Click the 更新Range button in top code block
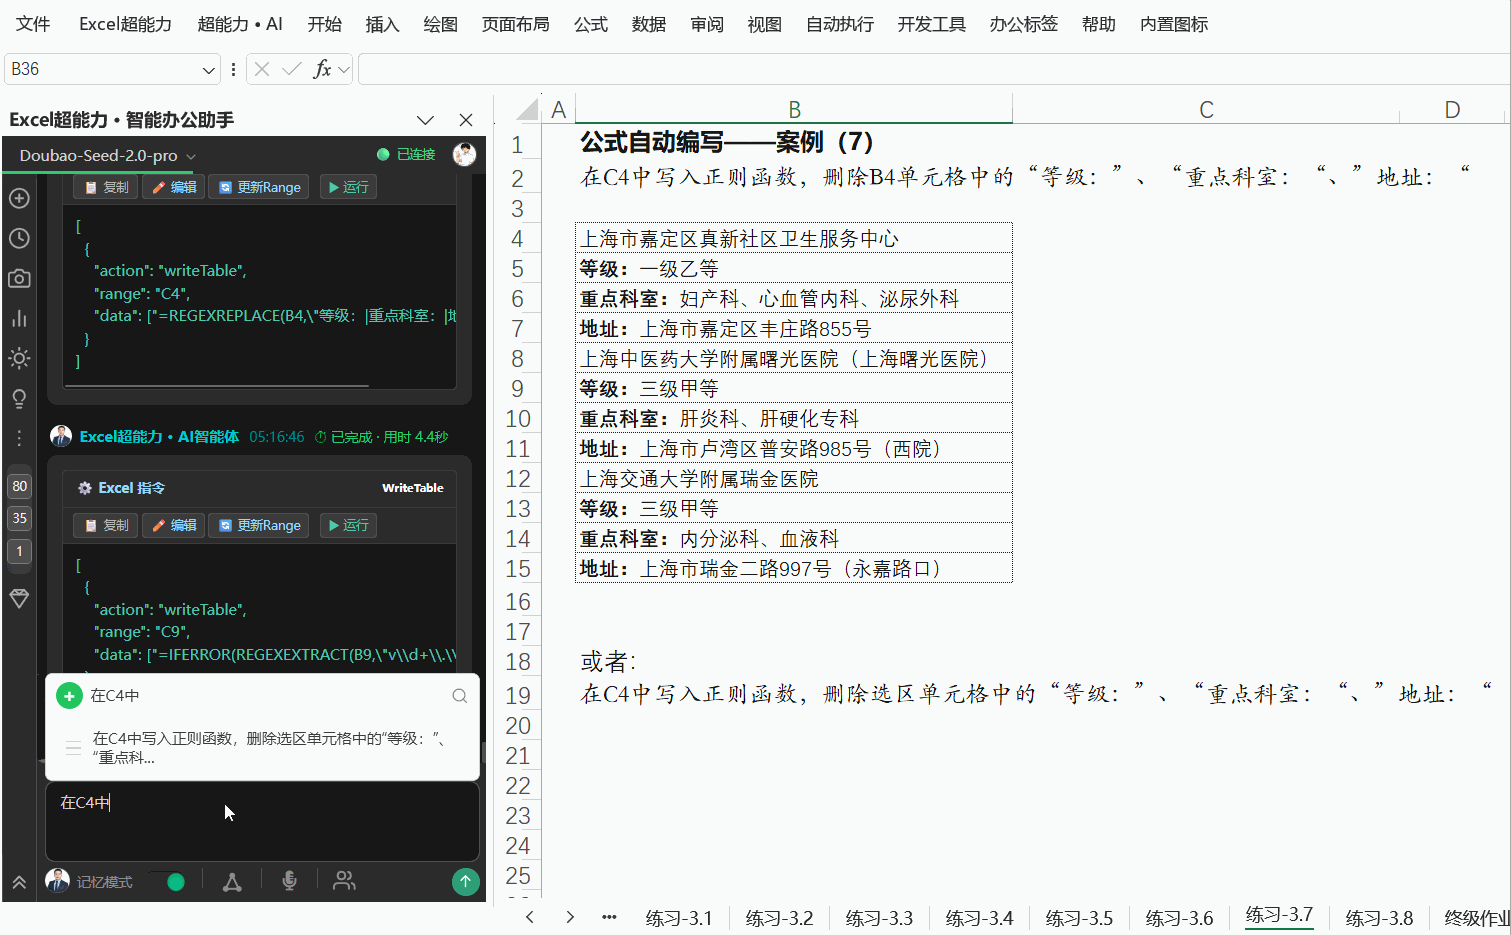Screen dimensions: 1511x935 [x=260, y=187]
